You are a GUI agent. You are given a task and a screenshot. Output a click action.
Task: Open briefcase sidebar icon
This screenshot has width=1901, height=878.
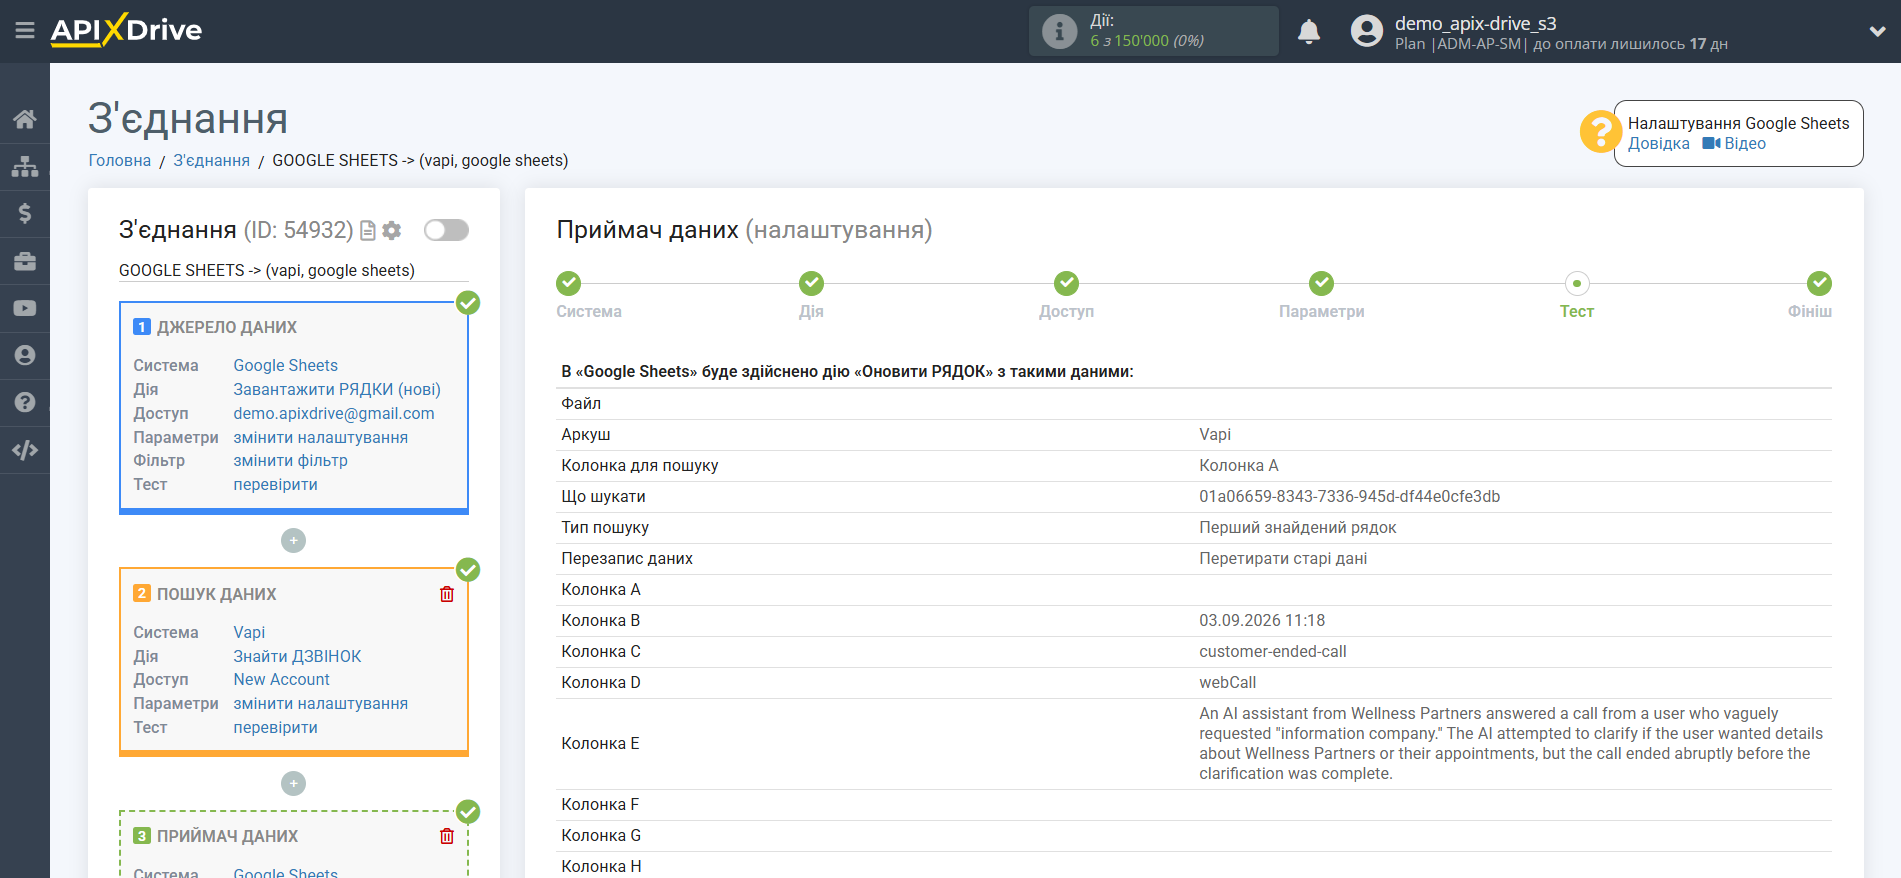pos(25,261)
